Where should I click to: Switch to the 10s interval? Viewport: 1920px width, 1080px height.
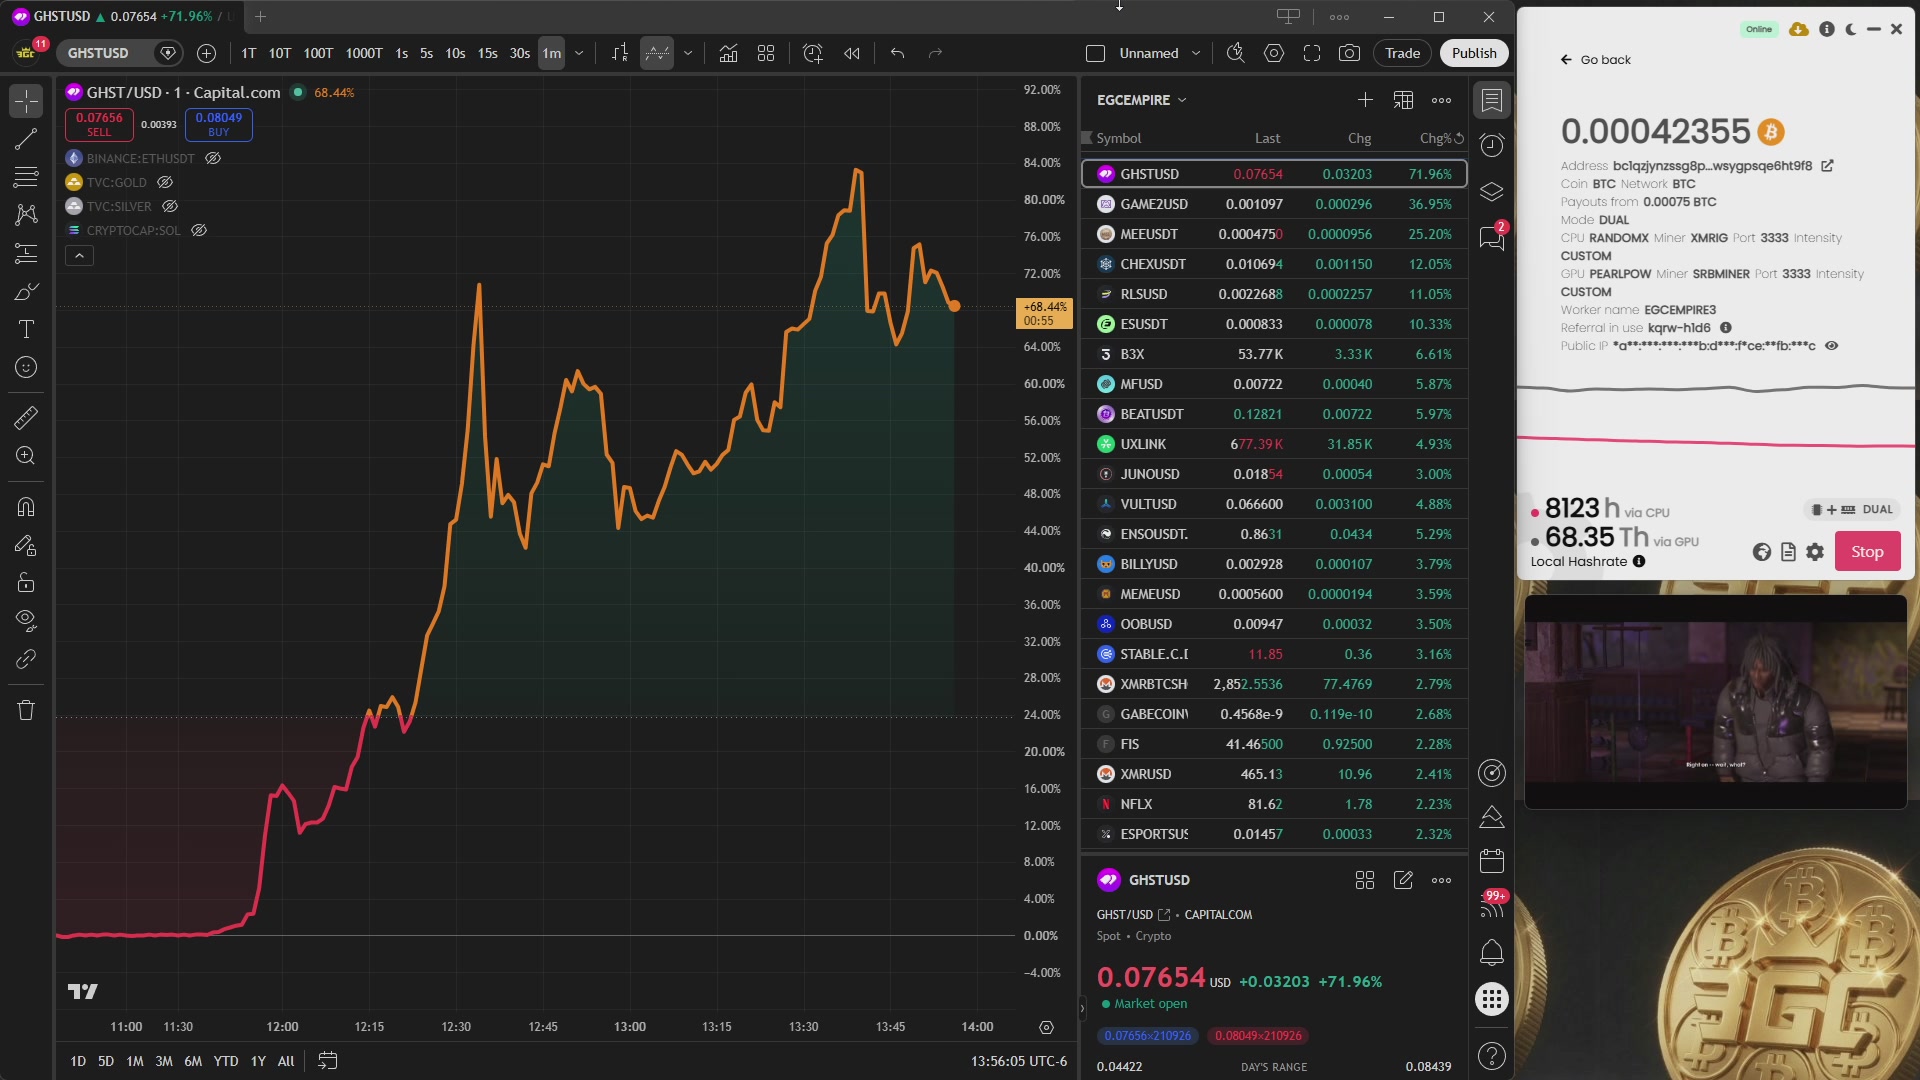455,53
